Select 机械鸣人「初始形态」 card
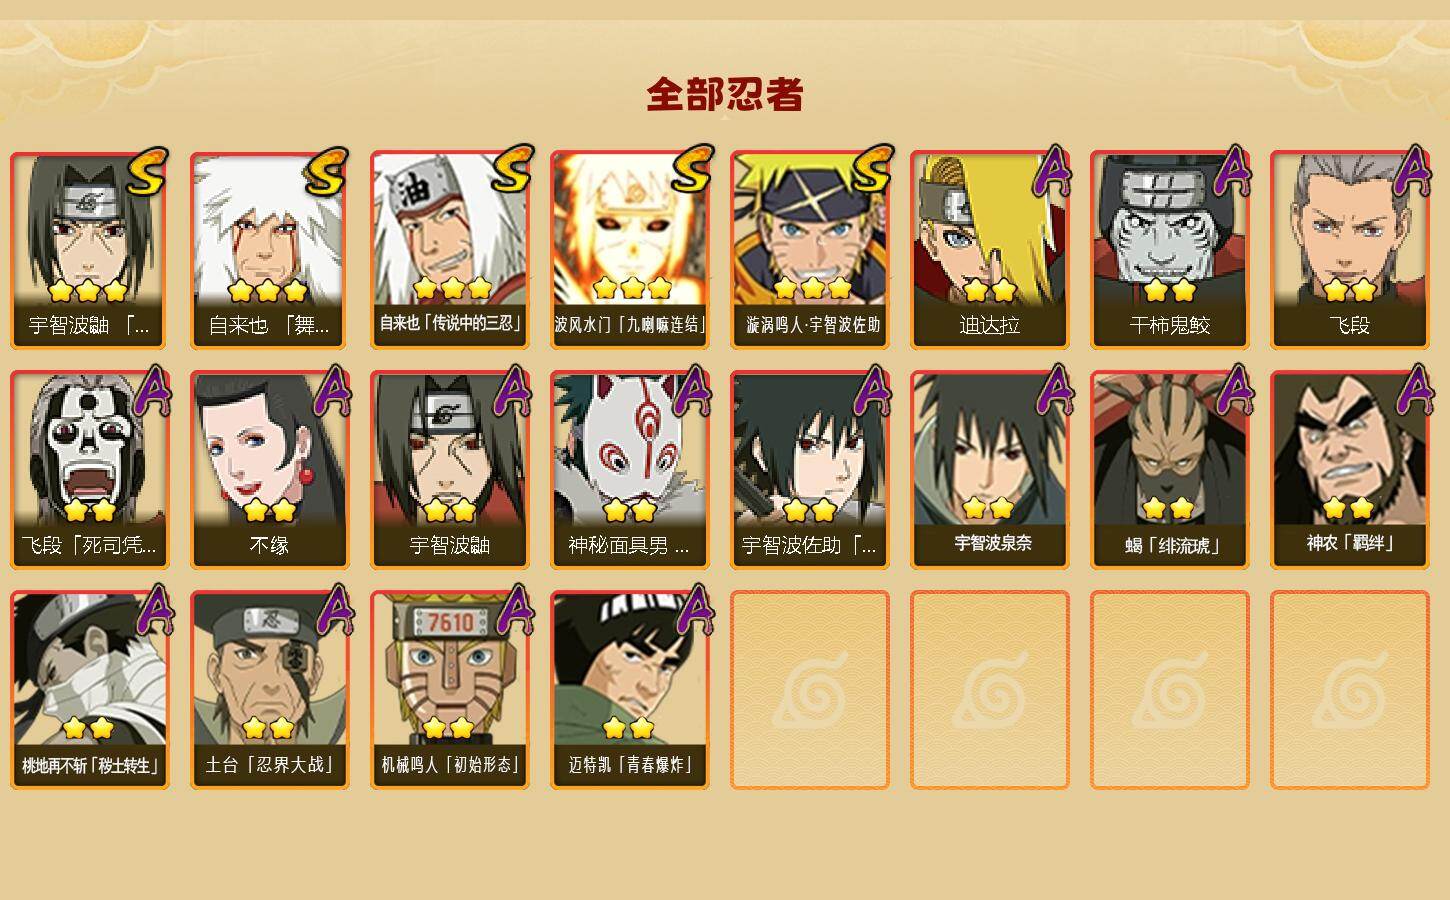1450x900 pixels. click(x=449, y=690)
